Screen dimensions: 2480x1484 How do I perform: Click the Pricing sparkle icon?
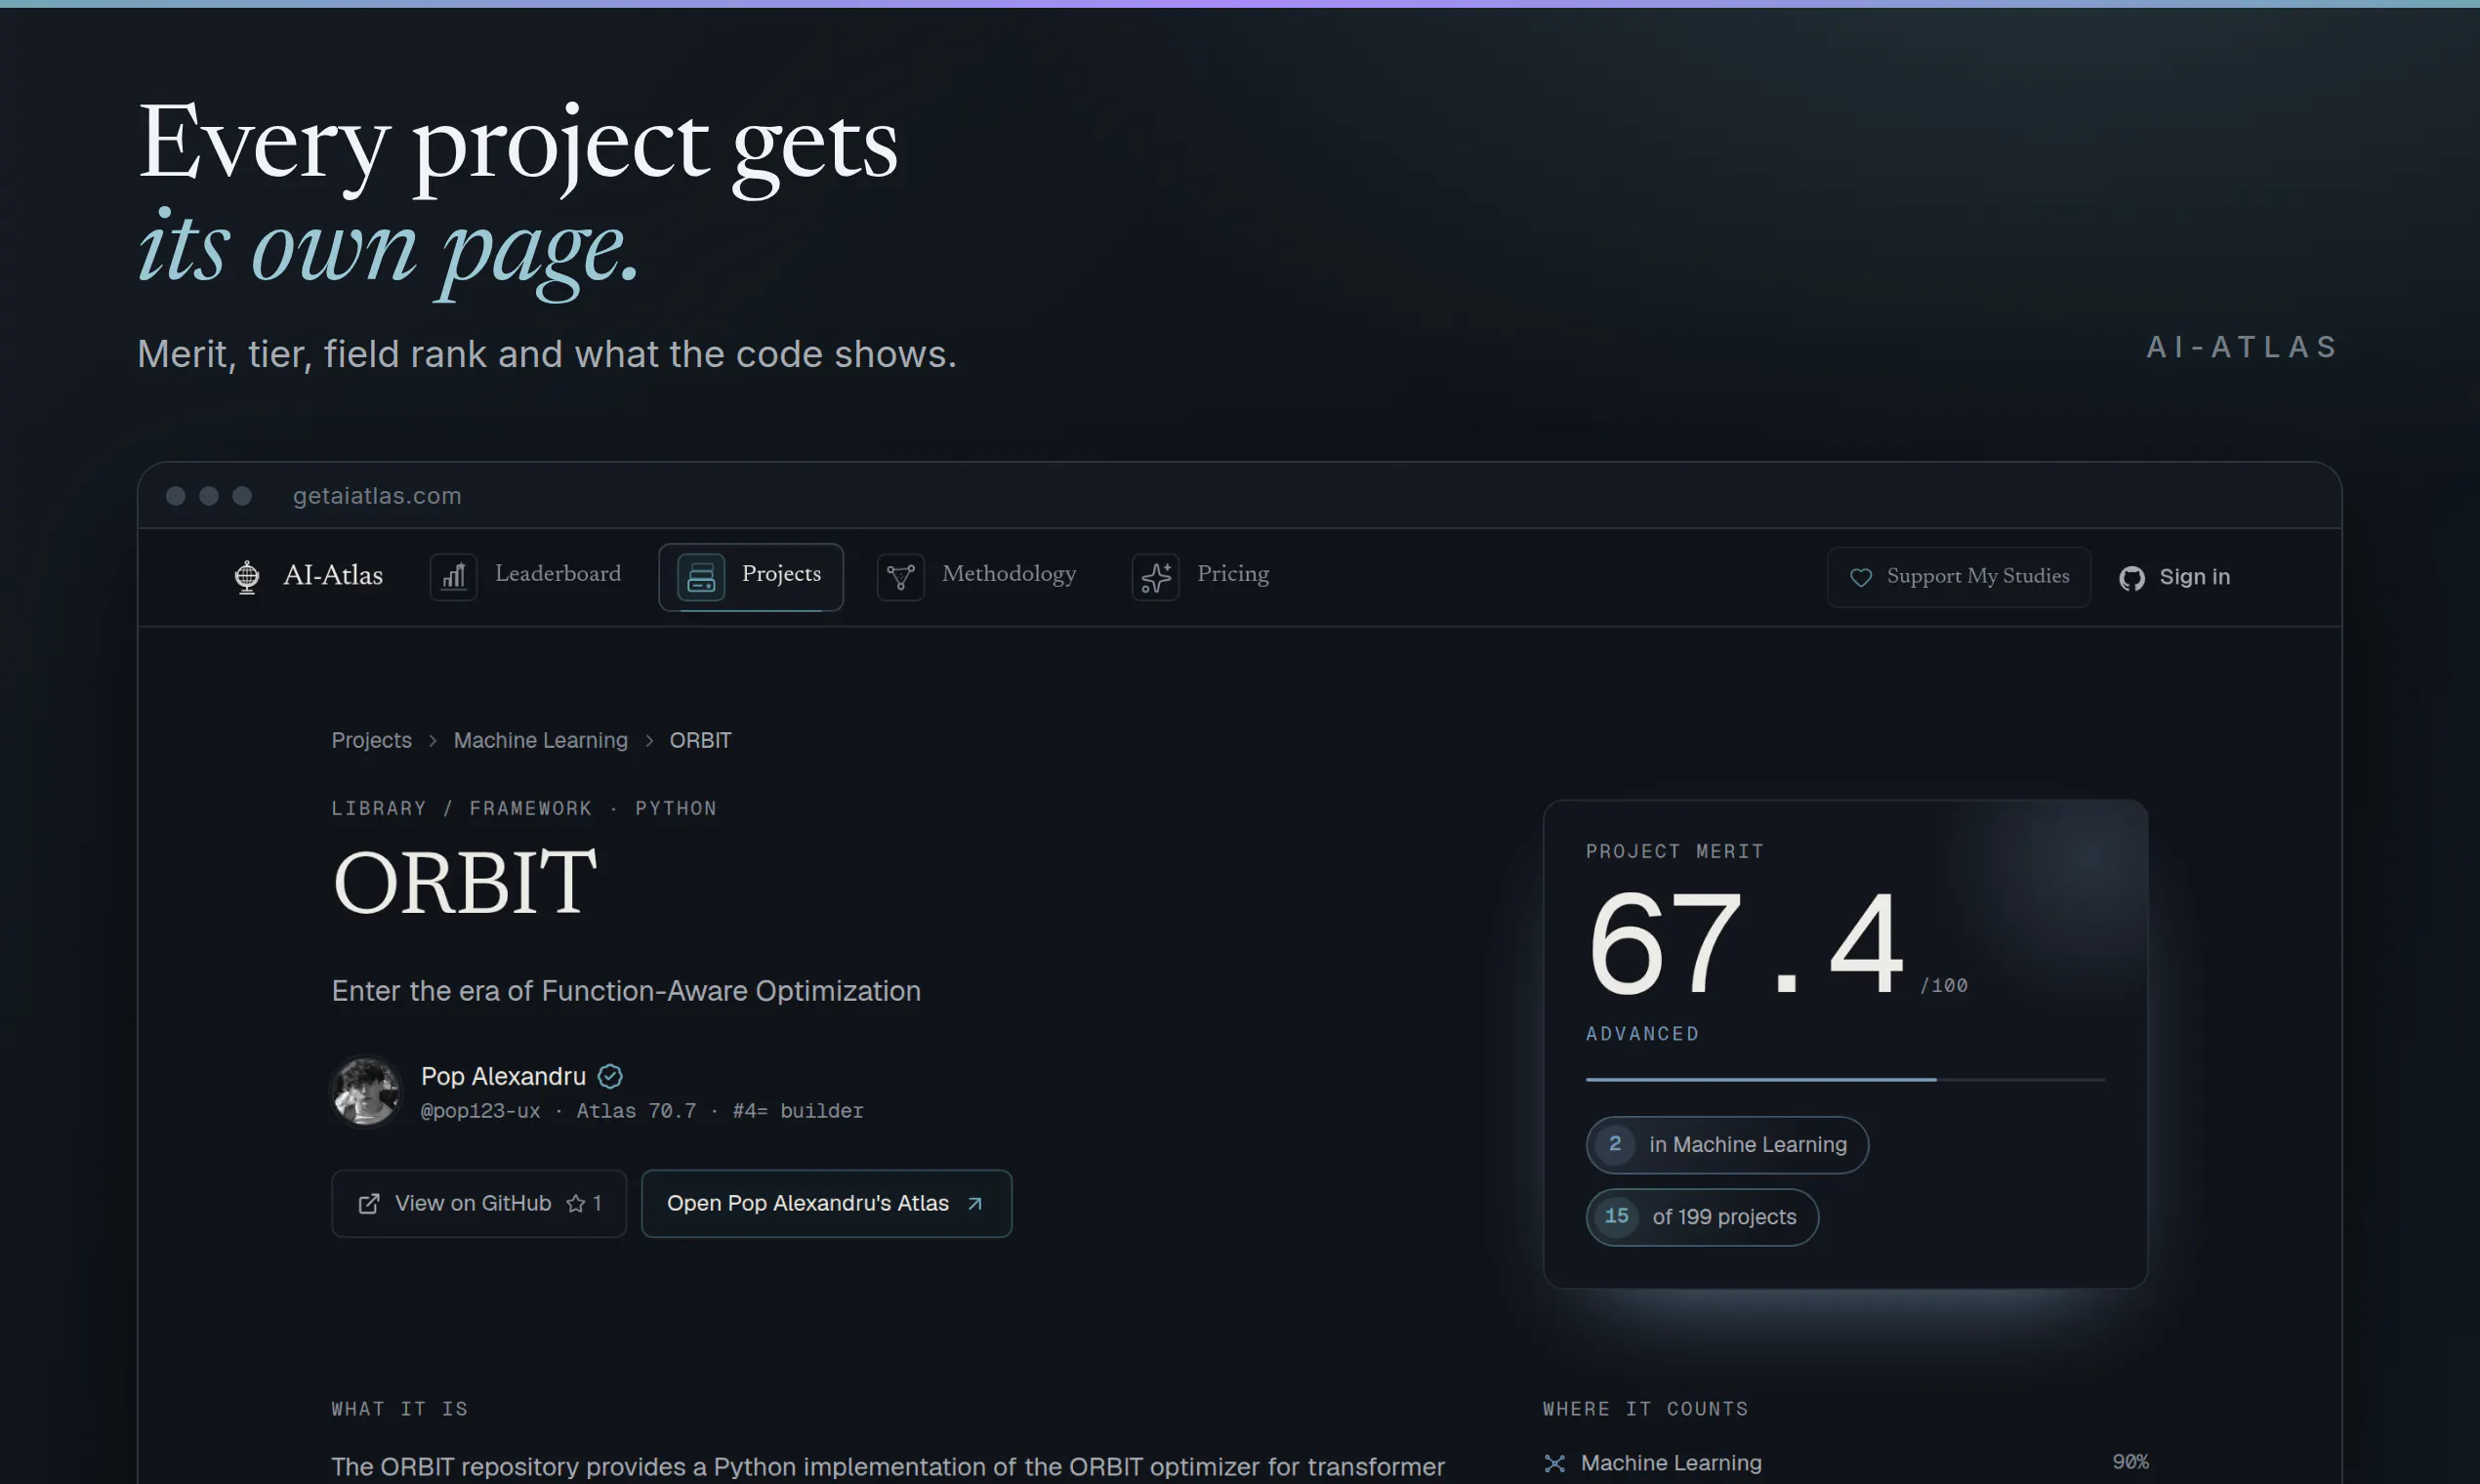click(x=1156, y=577)
